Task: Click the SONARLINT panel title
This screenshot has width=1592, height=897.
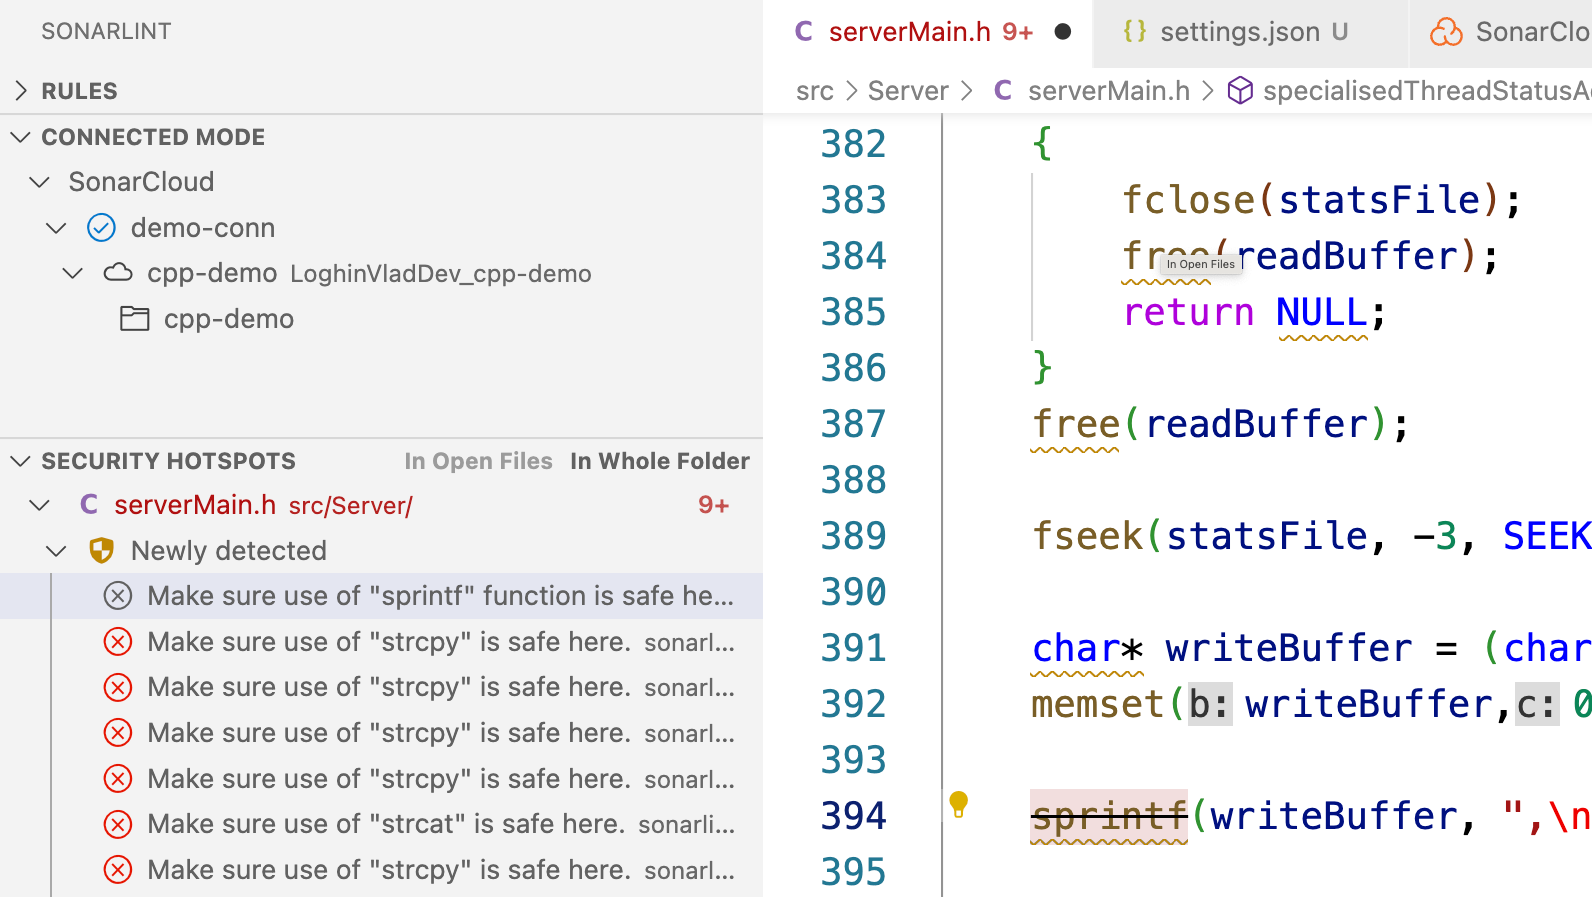Action: 106,31
